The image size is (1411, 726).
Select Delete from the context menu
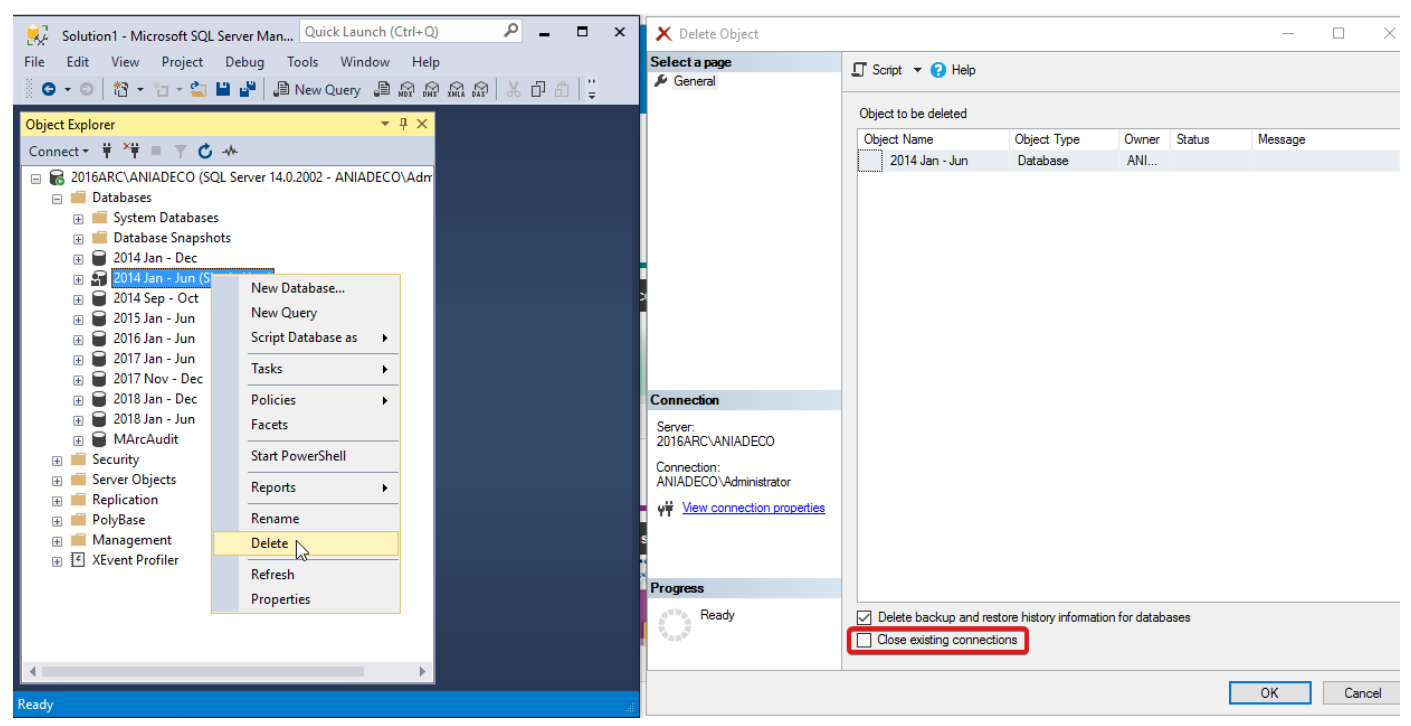pyautogui.click(x=269, y=544)
